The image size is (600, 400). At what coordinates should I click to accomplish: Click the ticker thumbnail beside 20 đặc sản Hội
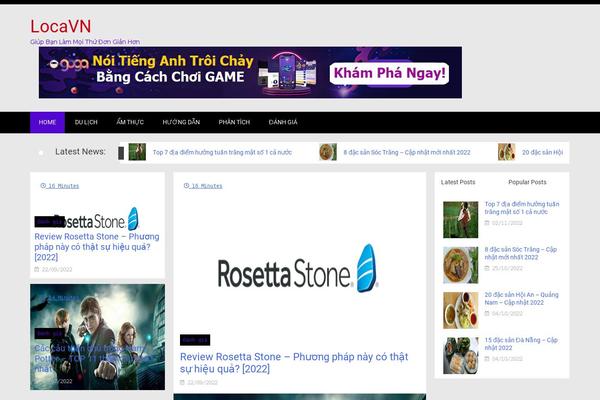pos(506,152)
